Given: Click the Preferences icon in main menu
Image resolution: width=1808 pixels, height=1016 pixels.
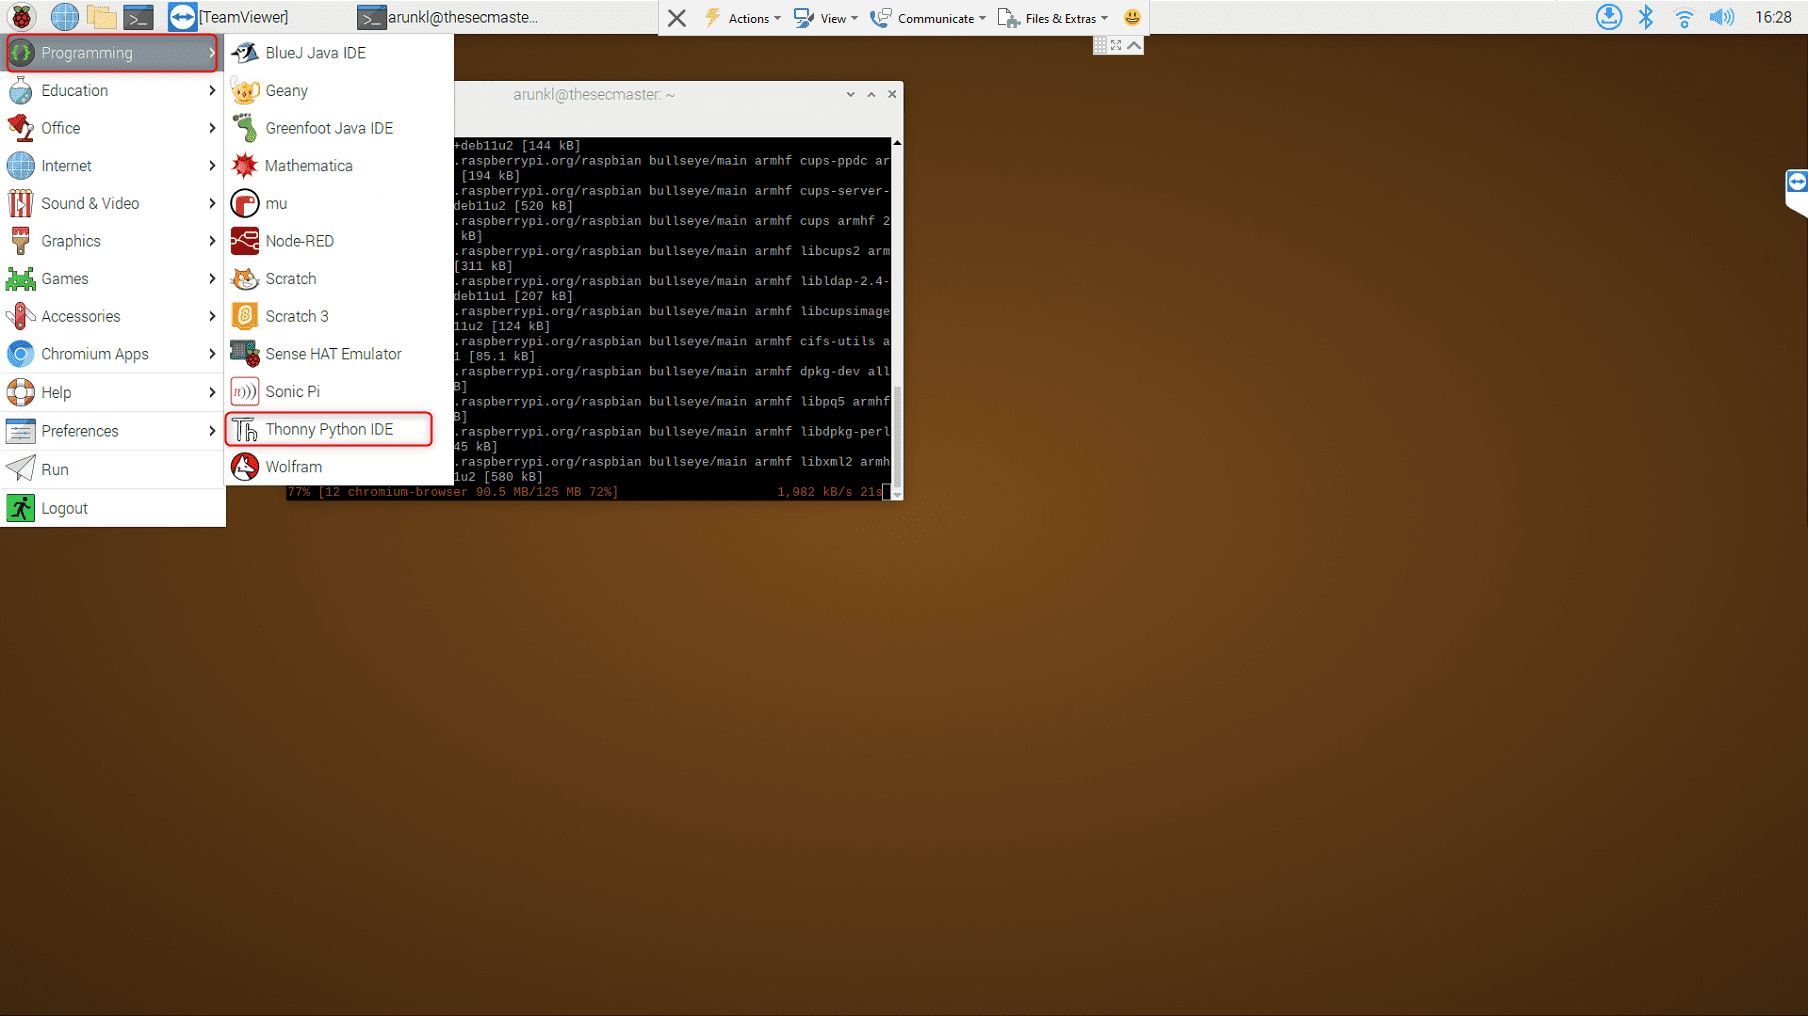Looking at the screenshot, I should [21, 431].
